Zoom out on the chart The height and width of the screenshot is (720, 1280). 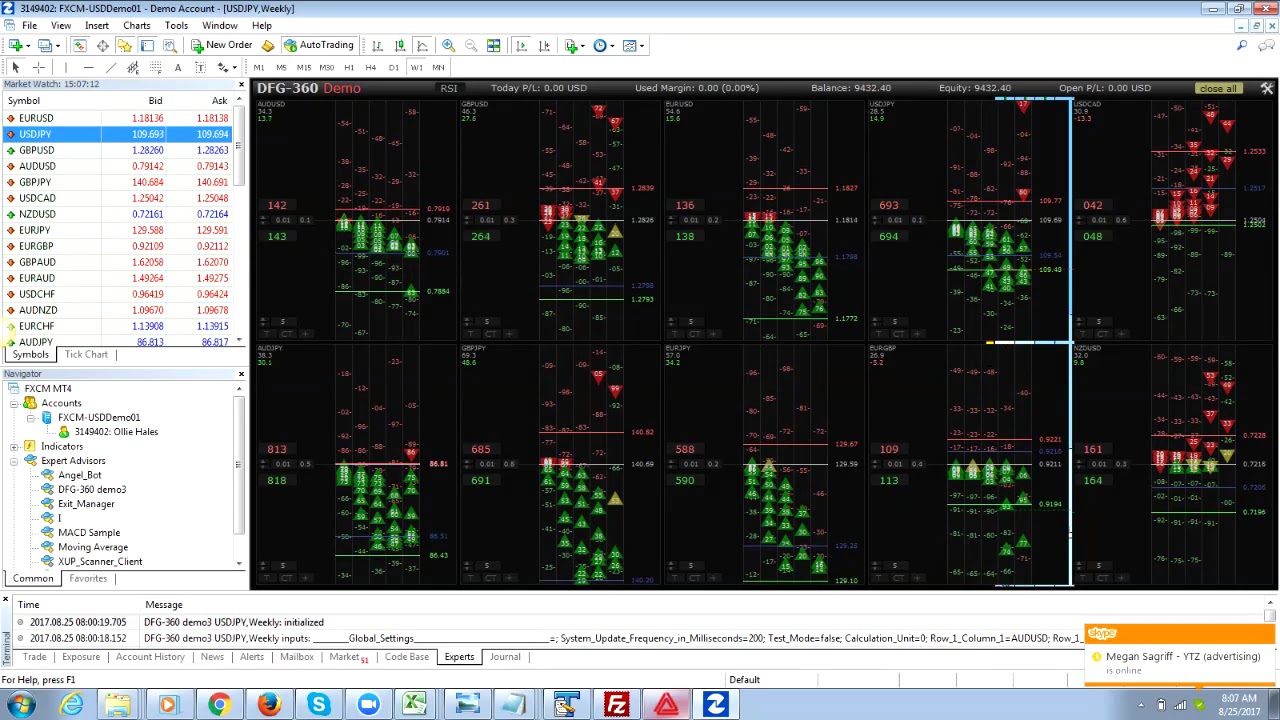click(x=470, y=45)
